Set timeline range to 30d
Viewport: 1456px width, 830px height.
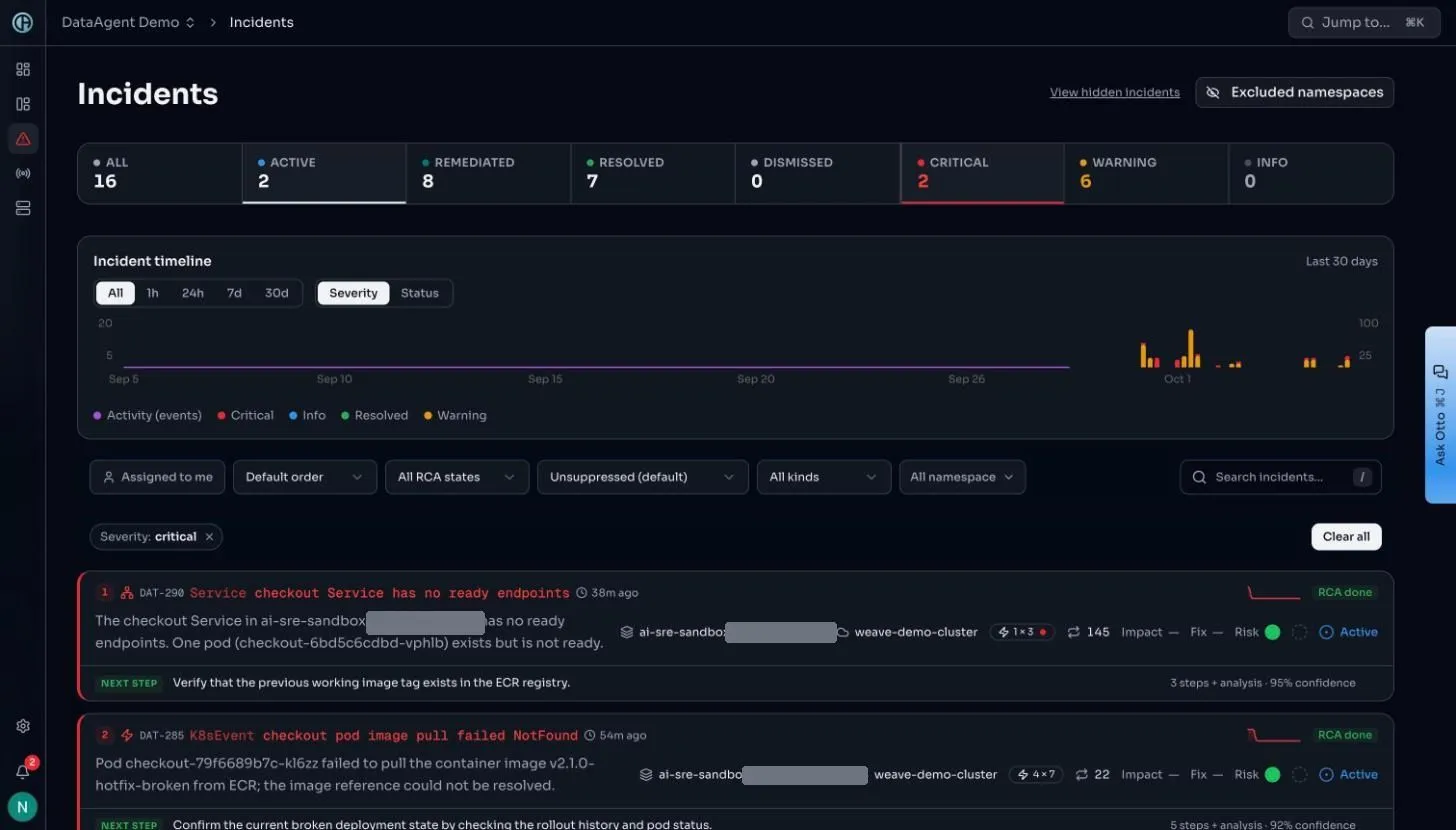point(277,293)
